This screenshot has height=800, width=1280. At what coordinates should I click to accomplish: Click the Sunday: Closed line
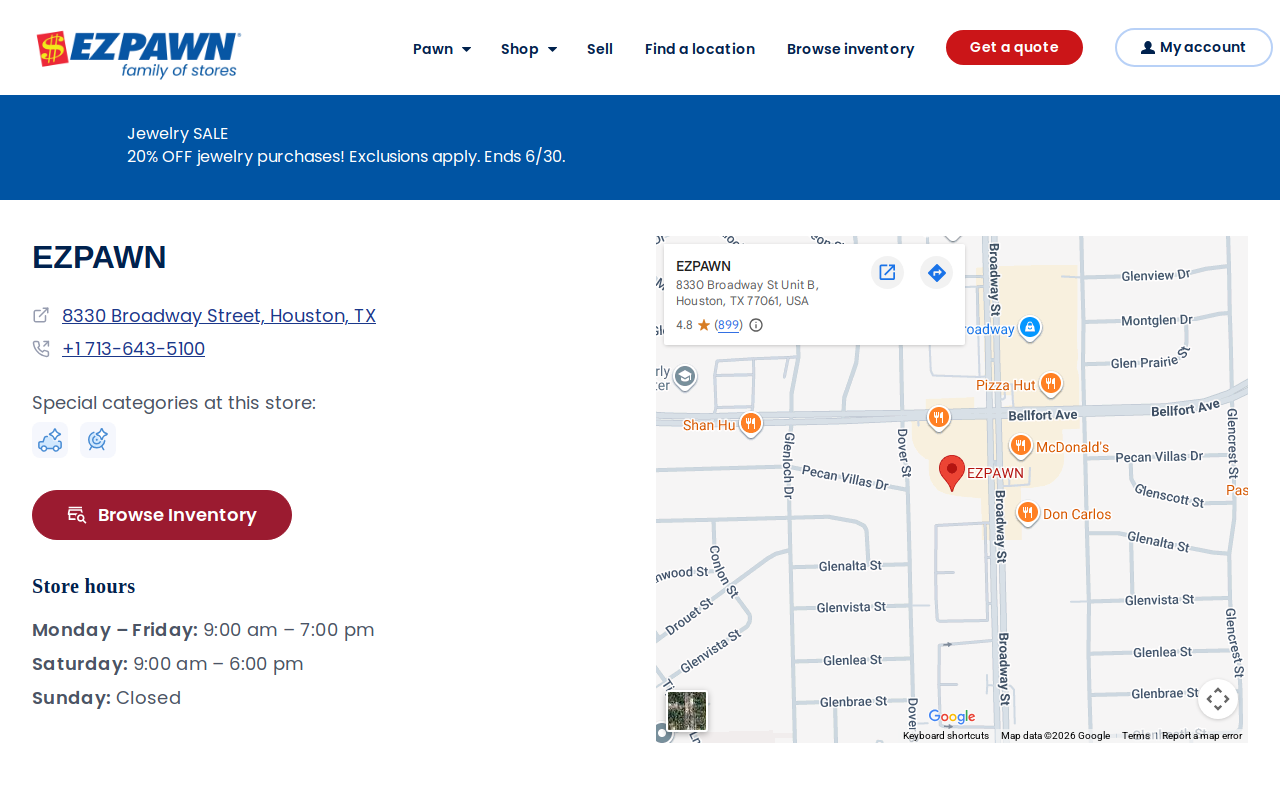pyautogui.click(x=107, y=698)
